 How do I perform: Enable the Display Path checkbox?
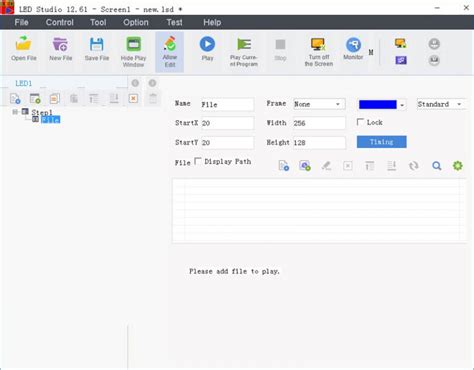point(198,161)
